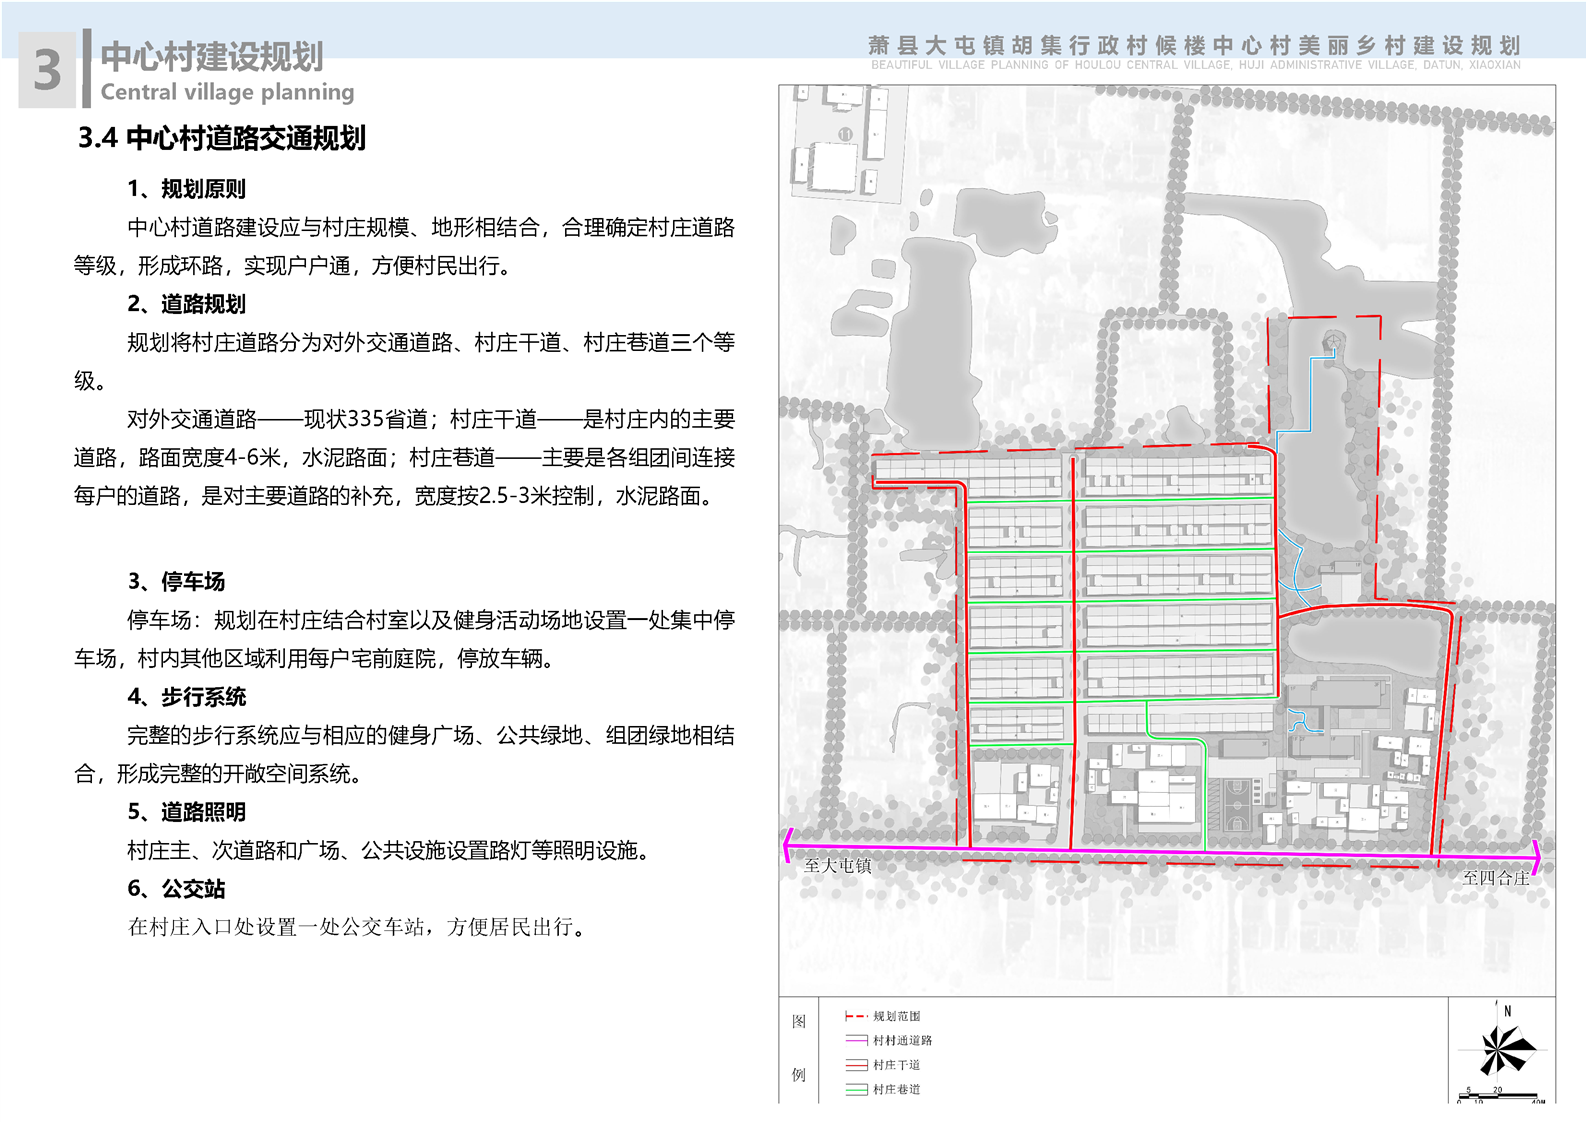Click the red dashed 规划范围 legend symbol
1587x1122 pixels.
(855, 1016)
